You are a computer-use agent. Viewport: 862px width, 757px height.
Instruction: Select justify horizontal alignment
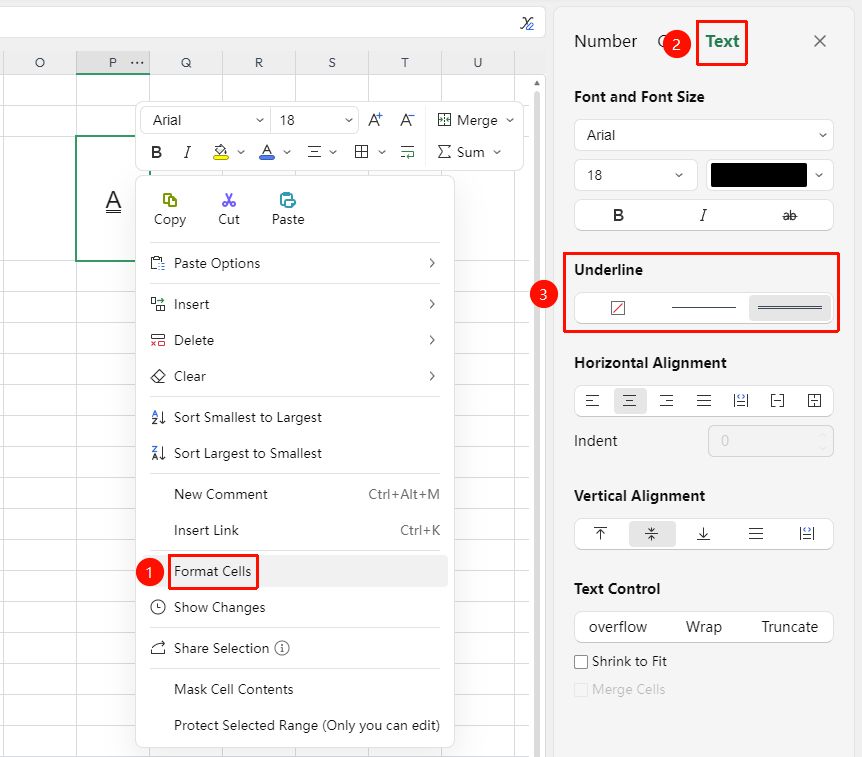pyautogui.click(x=704, y=401)
